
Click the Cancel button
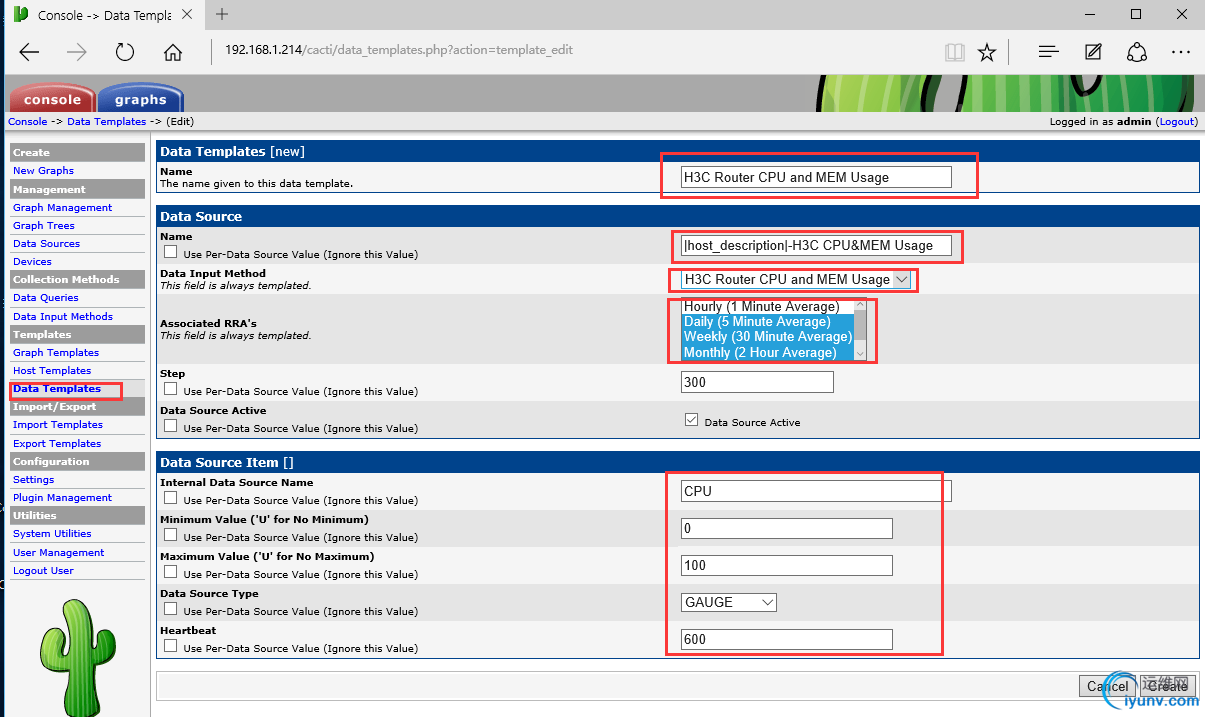coord(1107,686)
